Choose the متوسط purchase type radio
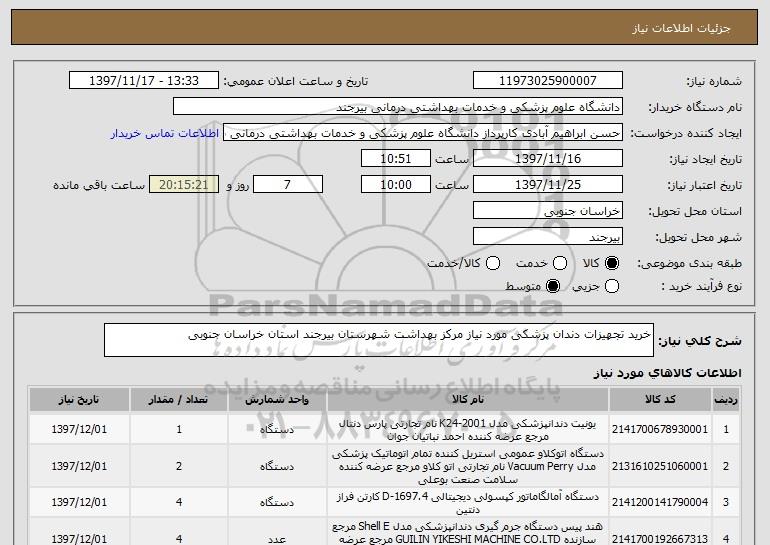This screenshot has width=770, height=545. tap(553, 286)
